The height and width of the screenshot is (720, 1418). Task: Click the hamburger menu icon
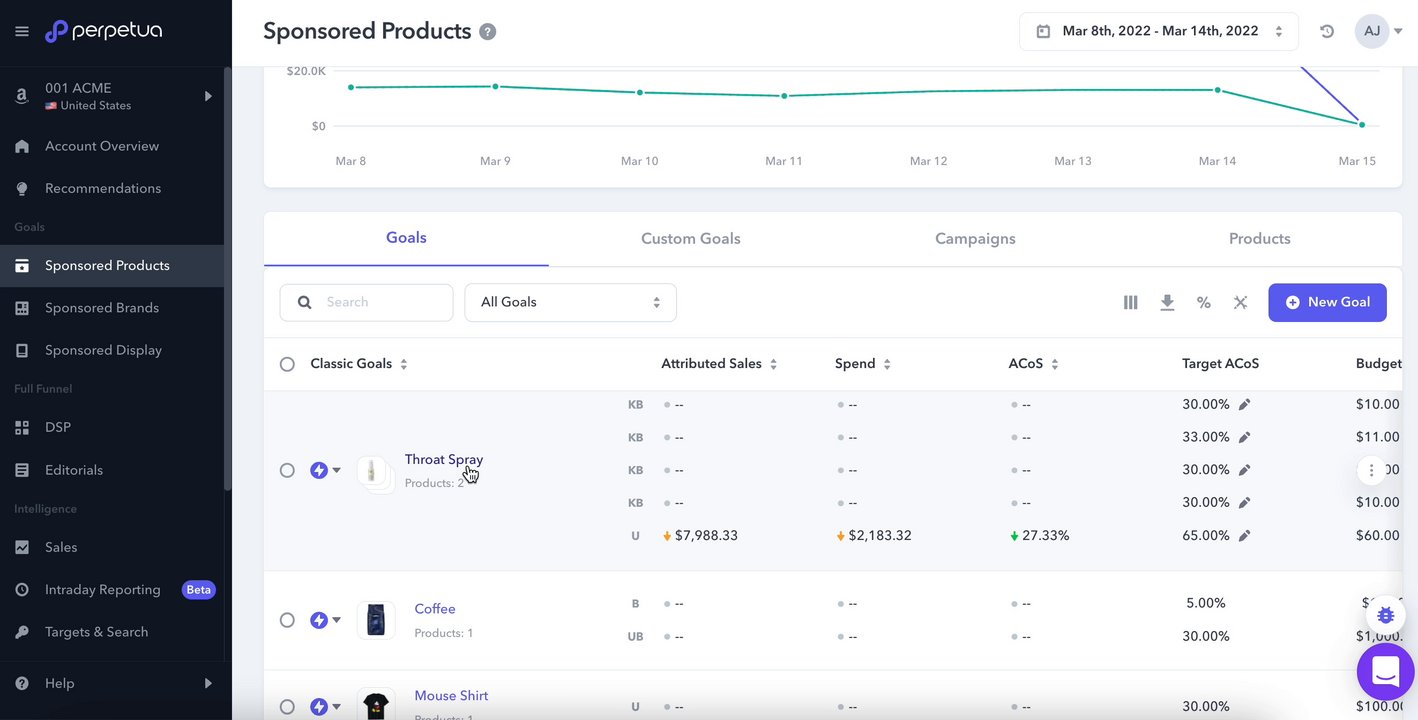tap(22, 32)
